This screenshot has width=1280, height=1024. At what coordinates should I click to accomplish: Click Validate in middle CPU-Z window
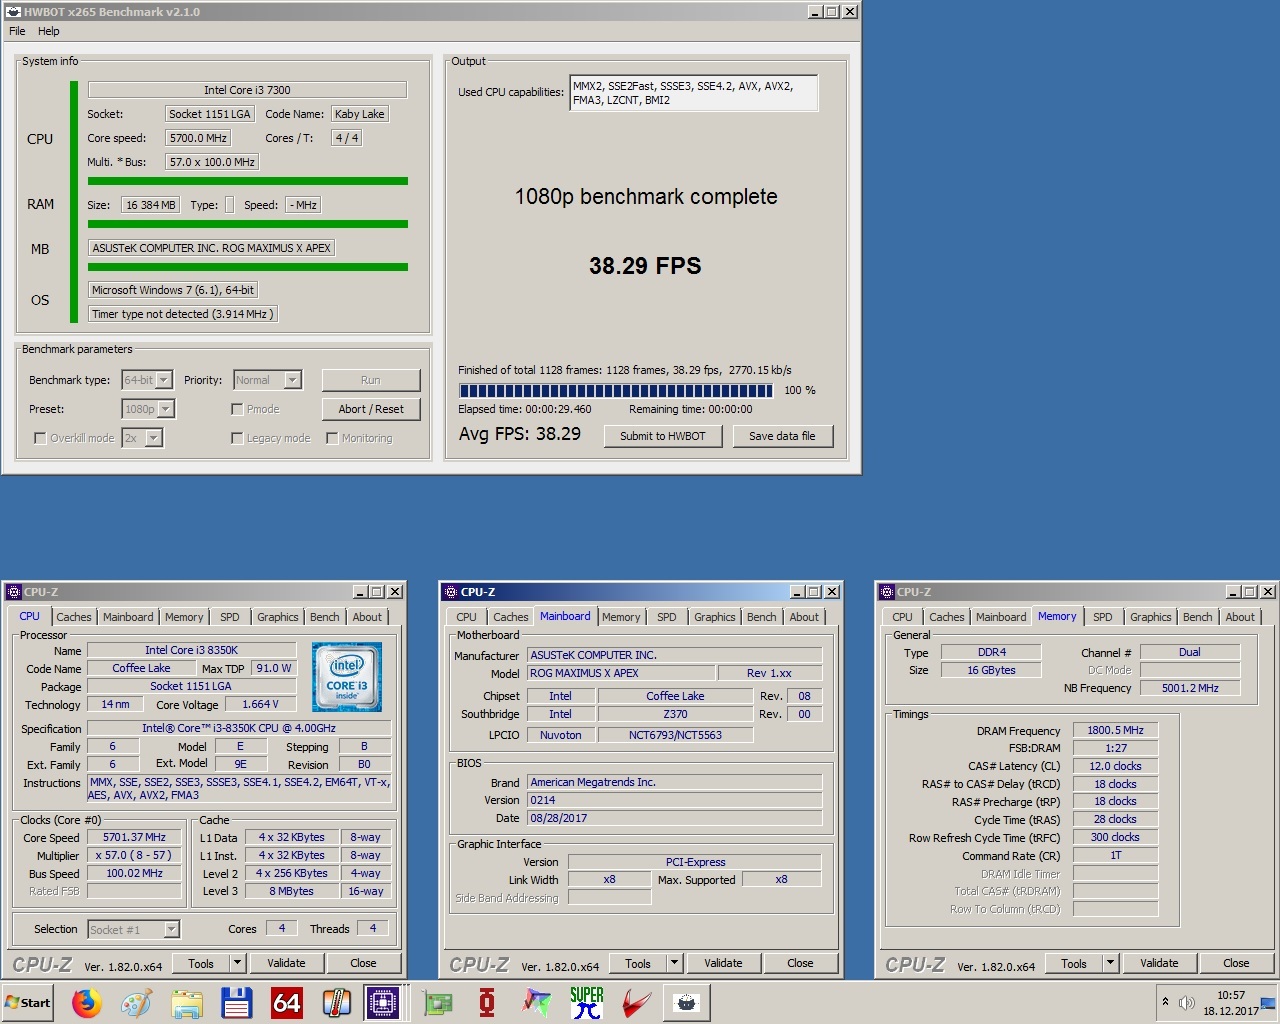coord(723,963)
